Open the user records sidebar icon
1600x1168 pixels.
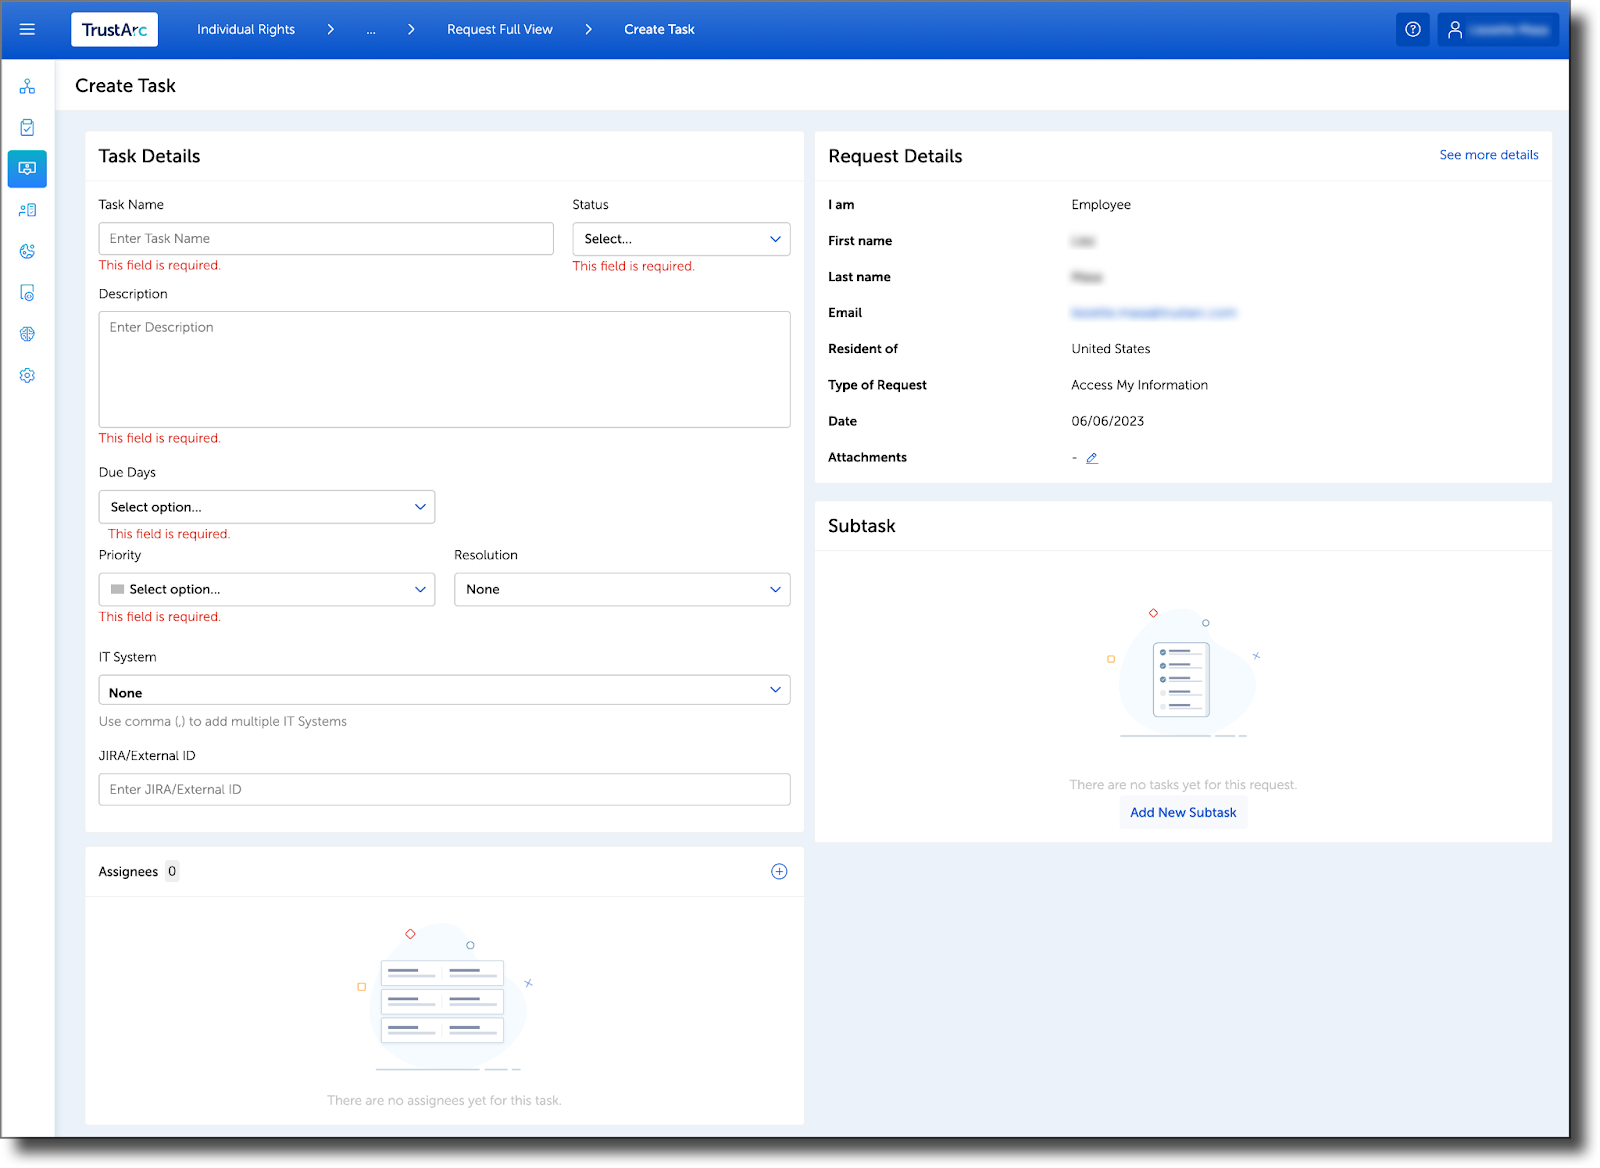point(27,209)
